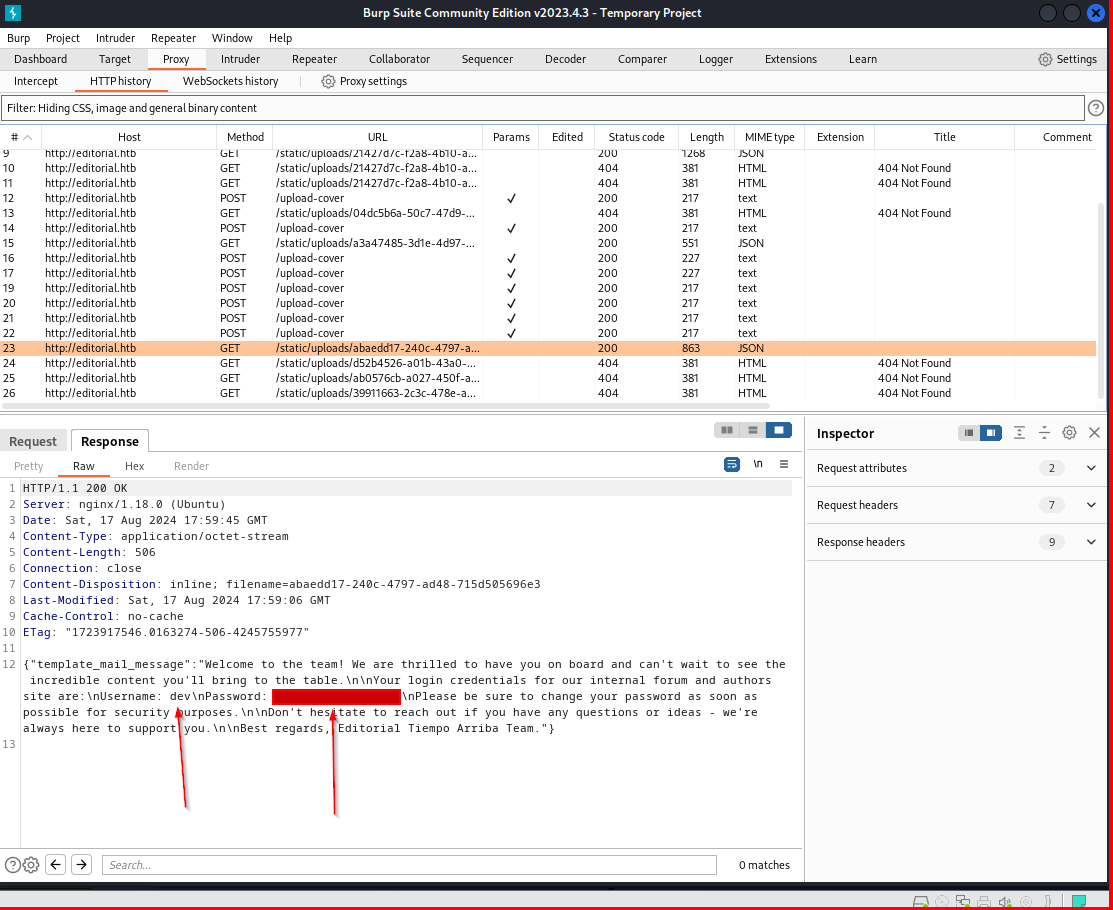Screen dimensions: 1113x910
Task: Set Inspector to the right layout icon
Action: point(991,433)
